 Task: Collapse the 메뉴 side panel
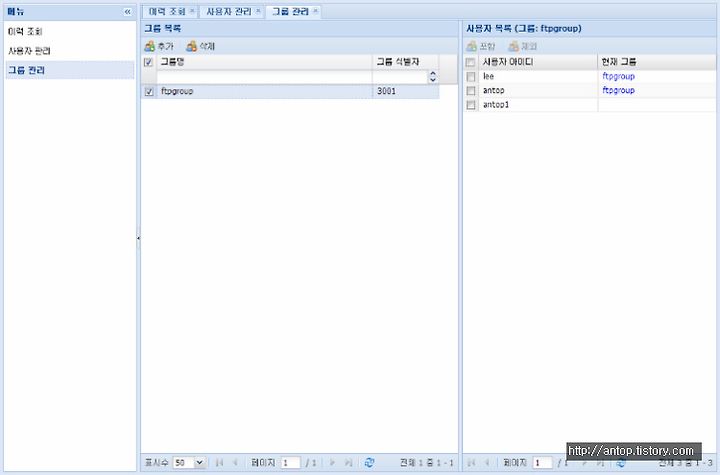pos(128,11)
